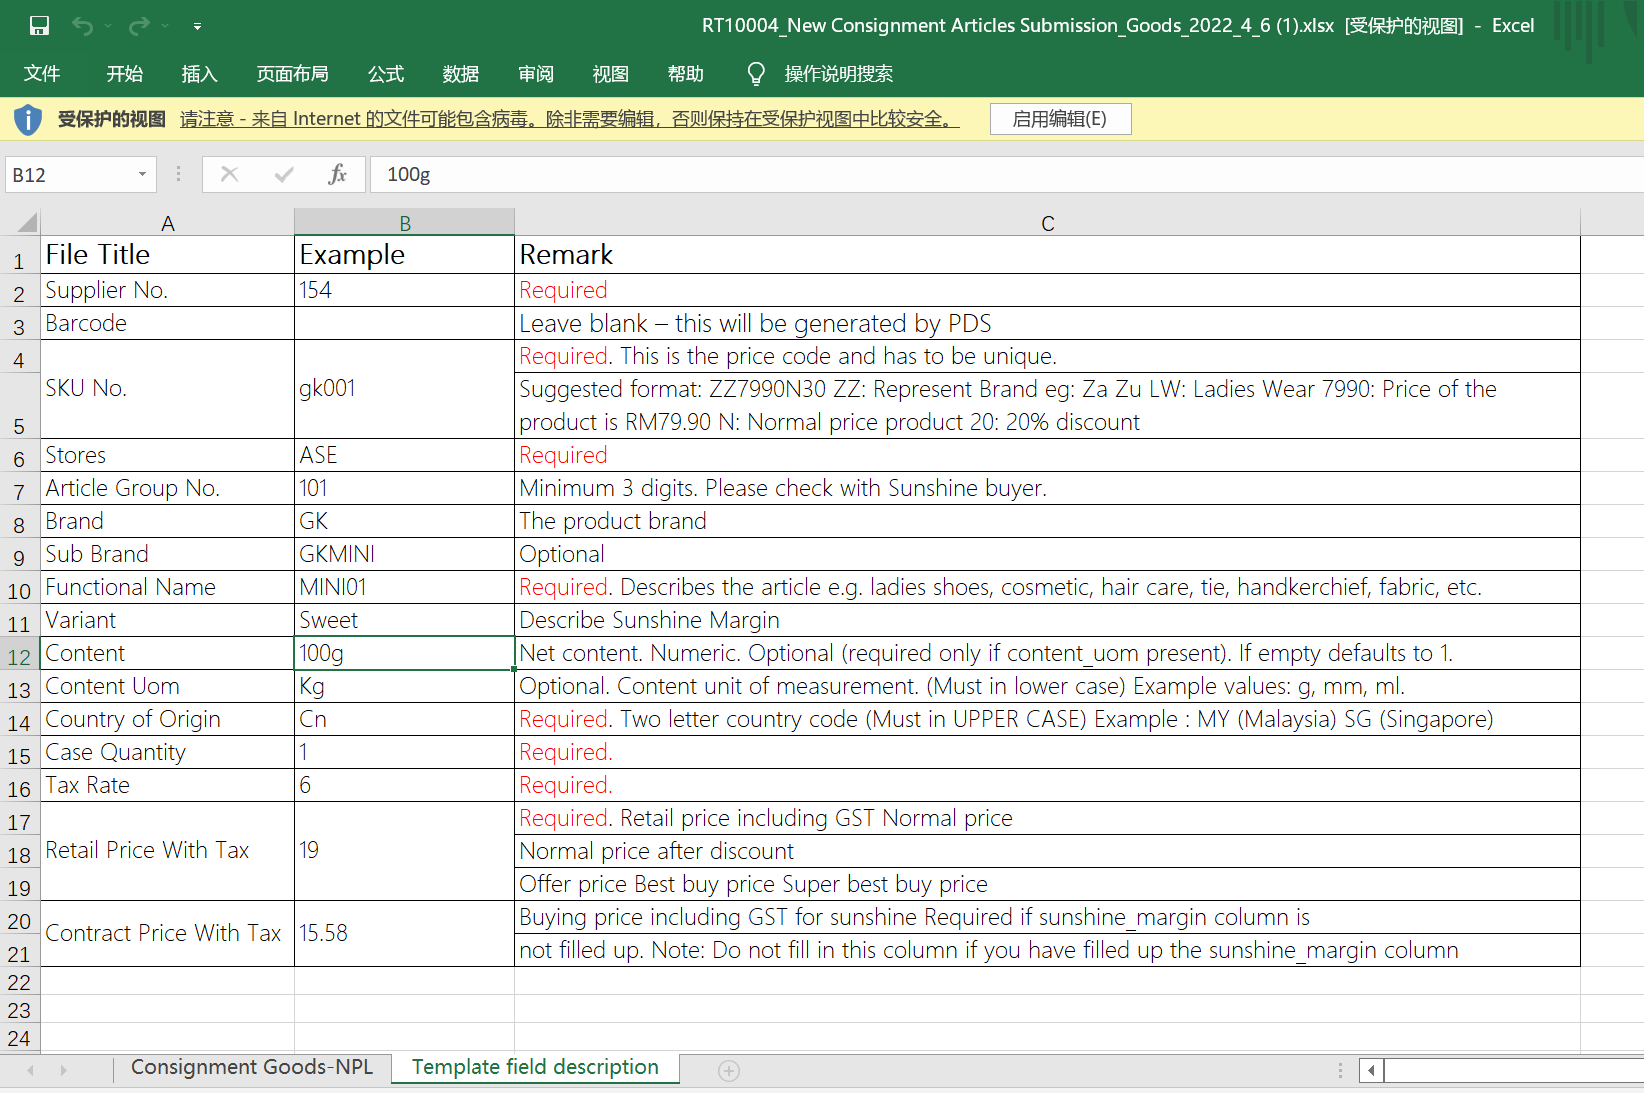This screenshot has height=1093, width=1644.
Task: Click the Save icon in title bar
Action: pos(39,26)
